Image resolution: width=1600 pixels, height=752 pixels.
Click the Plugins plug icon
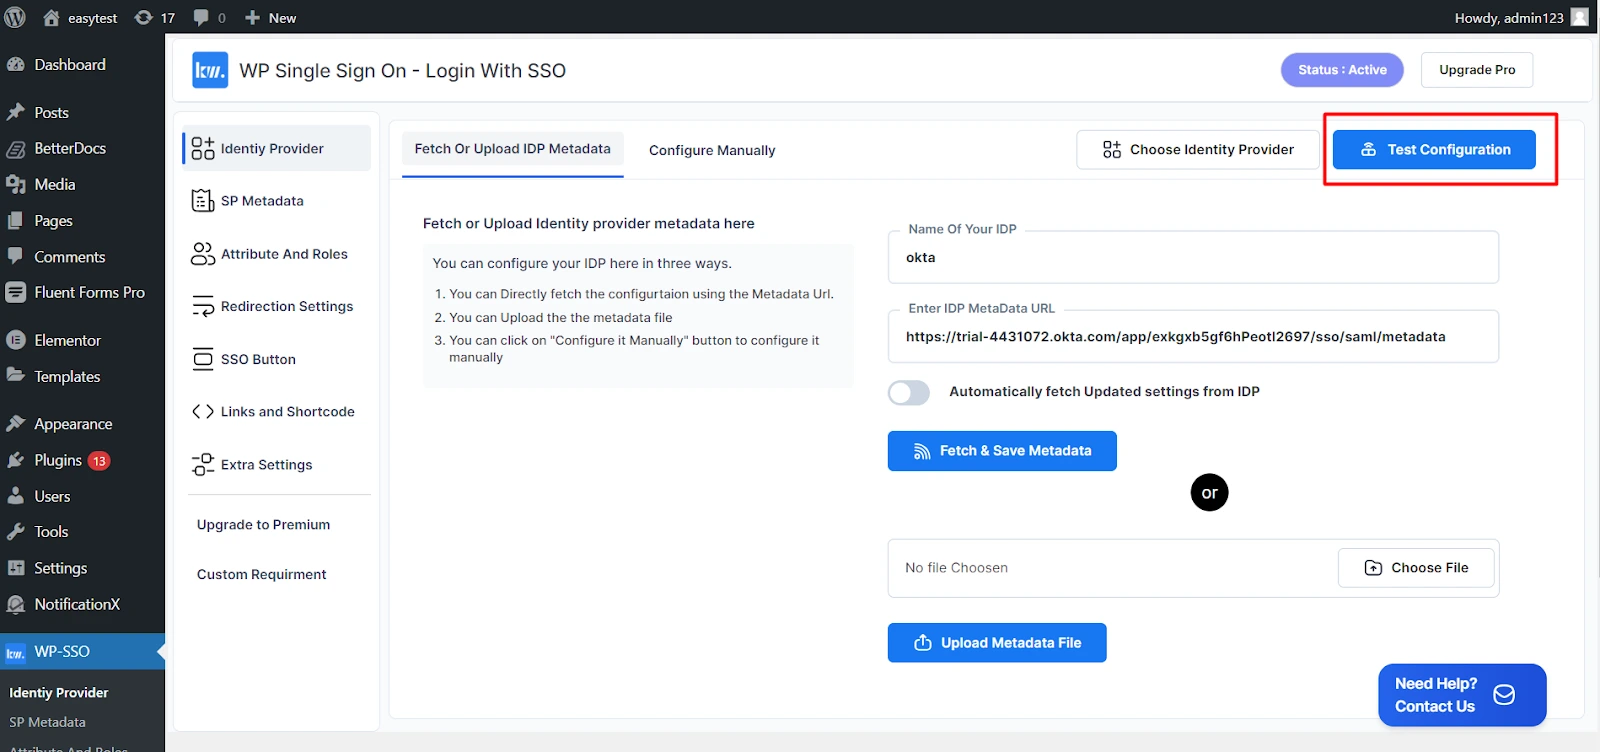[x=16, y=460]
